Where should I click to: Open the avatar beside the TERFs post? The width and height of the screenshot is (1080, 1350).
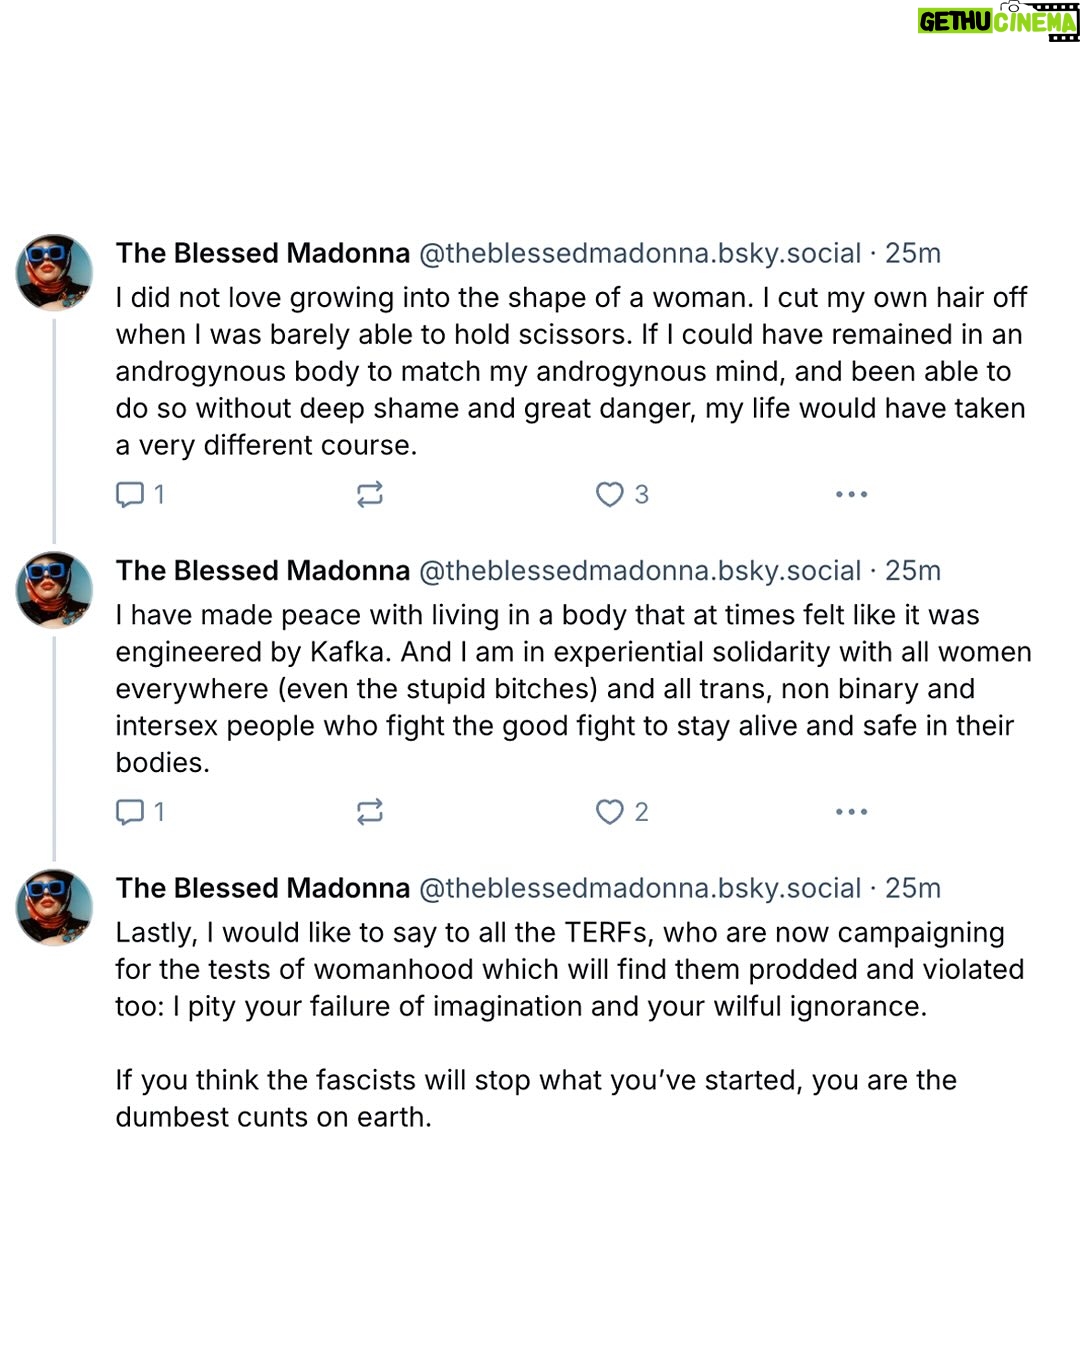(55, 907)
